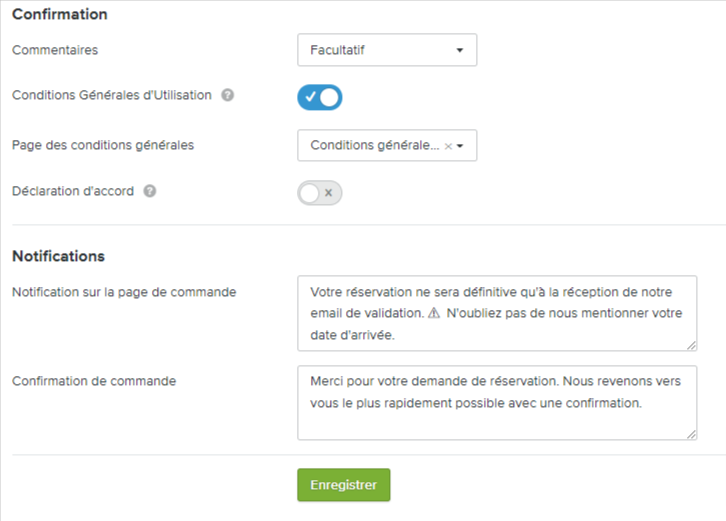Focus the Confirmation de commande message field
The width and height of the screenshot is (726, 521).
pos(497,402)
